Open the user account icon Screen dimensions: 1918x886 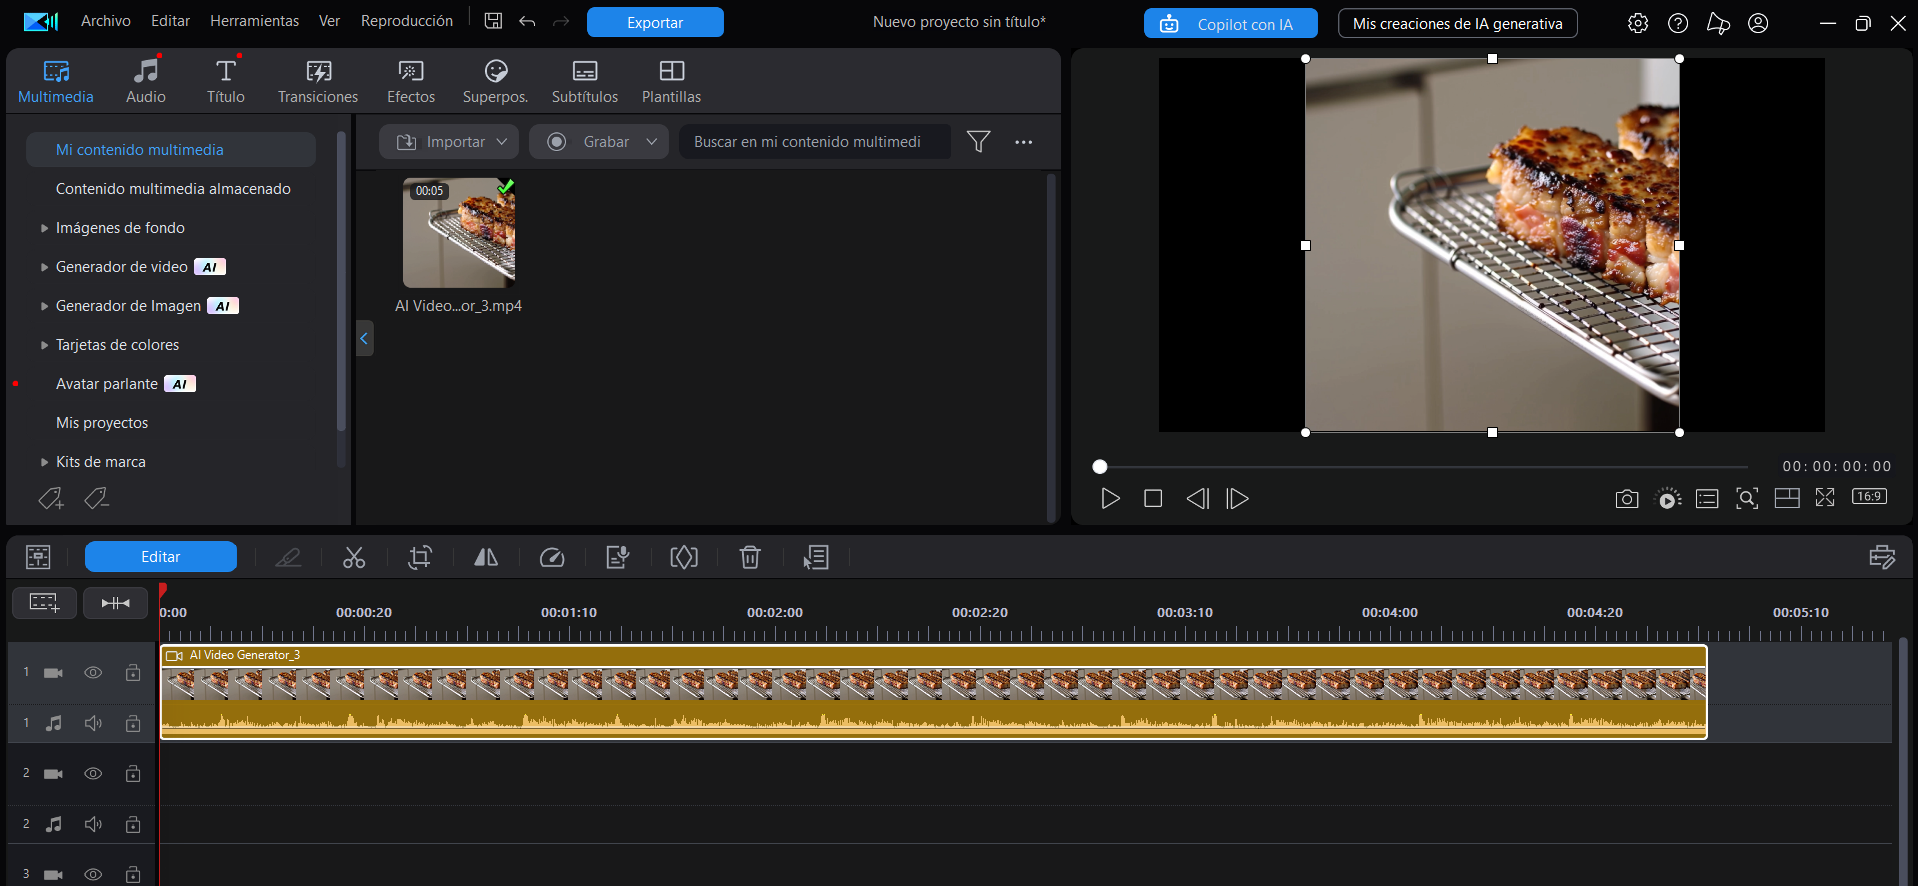tap(1758, 23)
